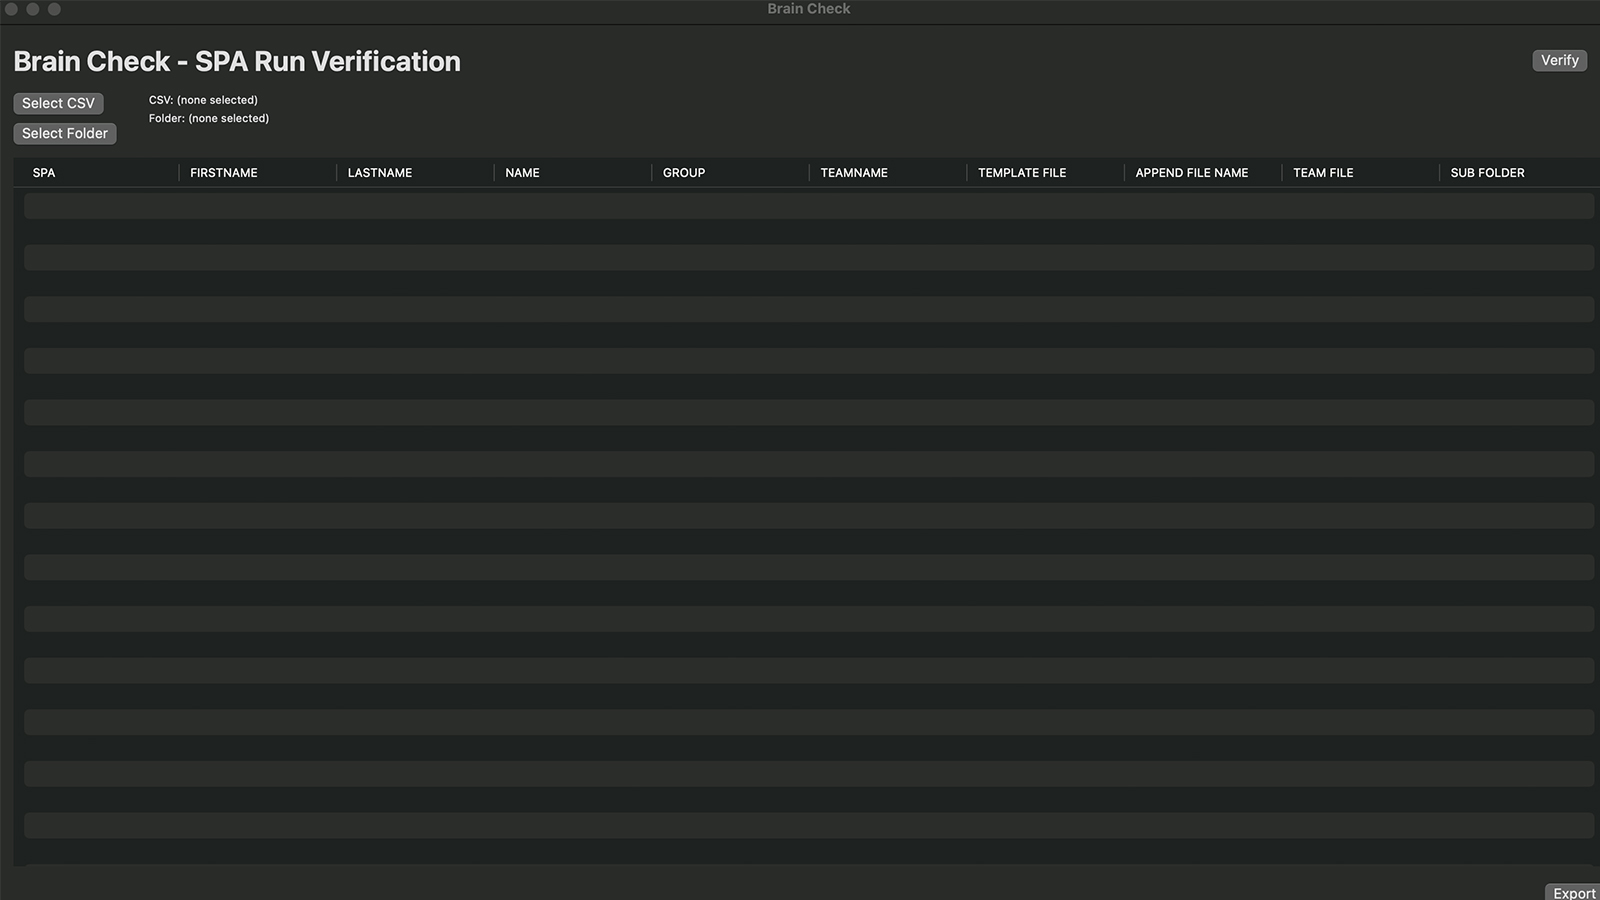Screen dimensions: 1600x900
Task: Run verification with the Verify button
Action: (1559, 60)
